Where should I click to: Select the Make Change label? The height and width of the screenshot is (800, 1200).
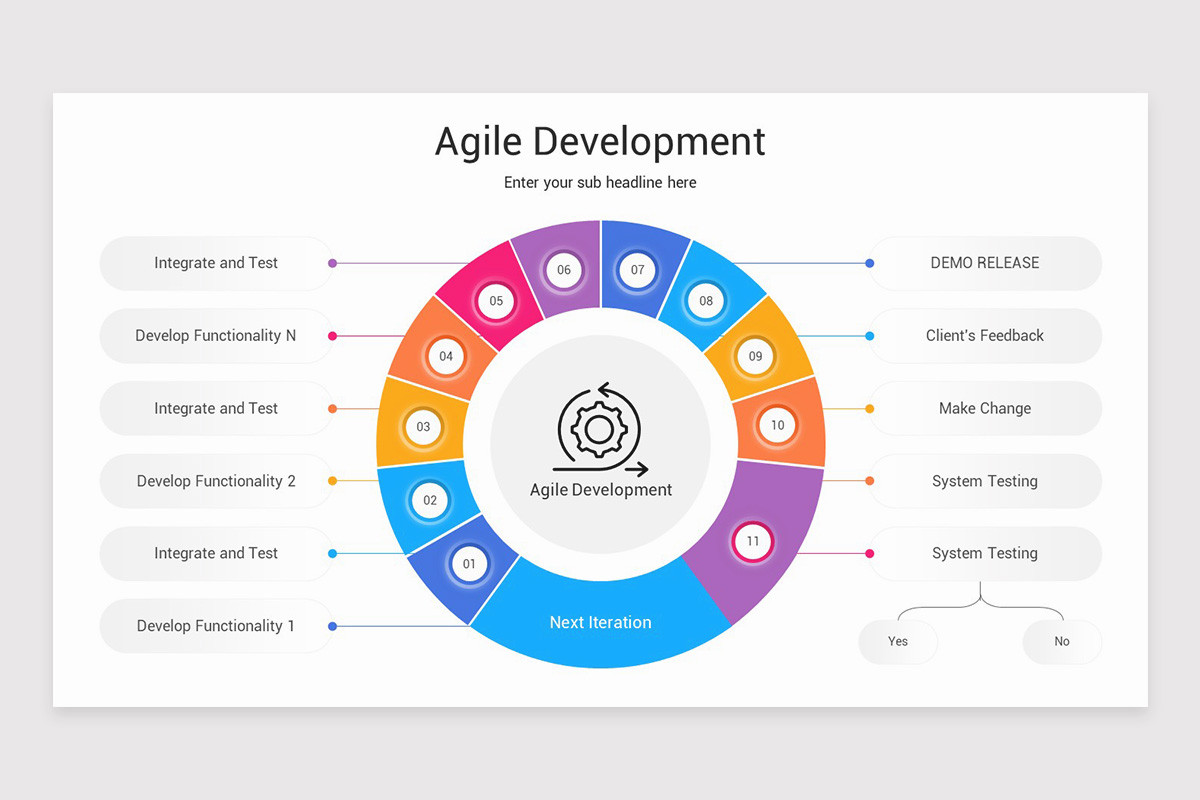click(985, 408)
